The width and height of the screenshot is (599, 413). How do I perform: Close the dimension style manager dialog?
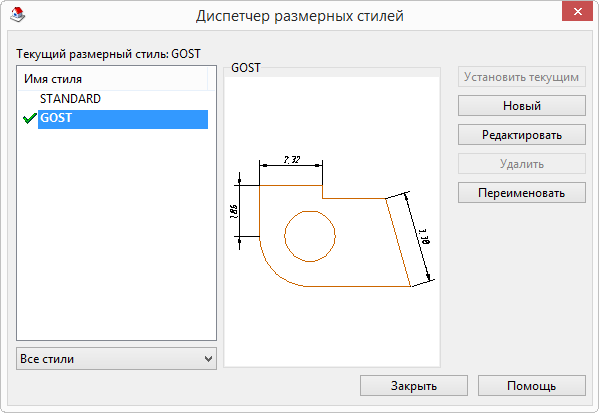click(x=577, y=11)
